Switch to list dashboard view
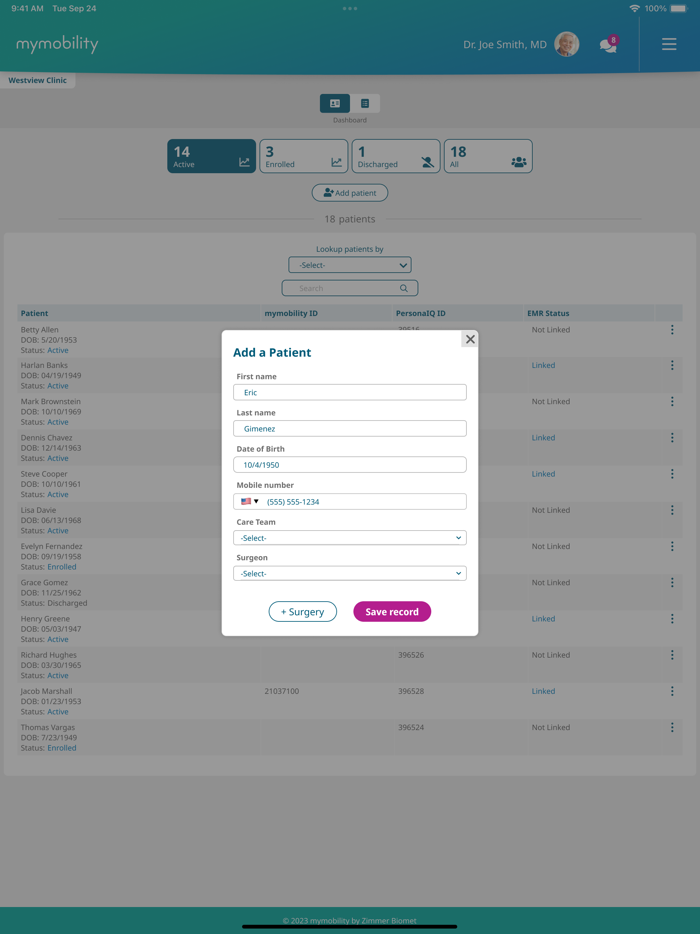 [365, 104]
